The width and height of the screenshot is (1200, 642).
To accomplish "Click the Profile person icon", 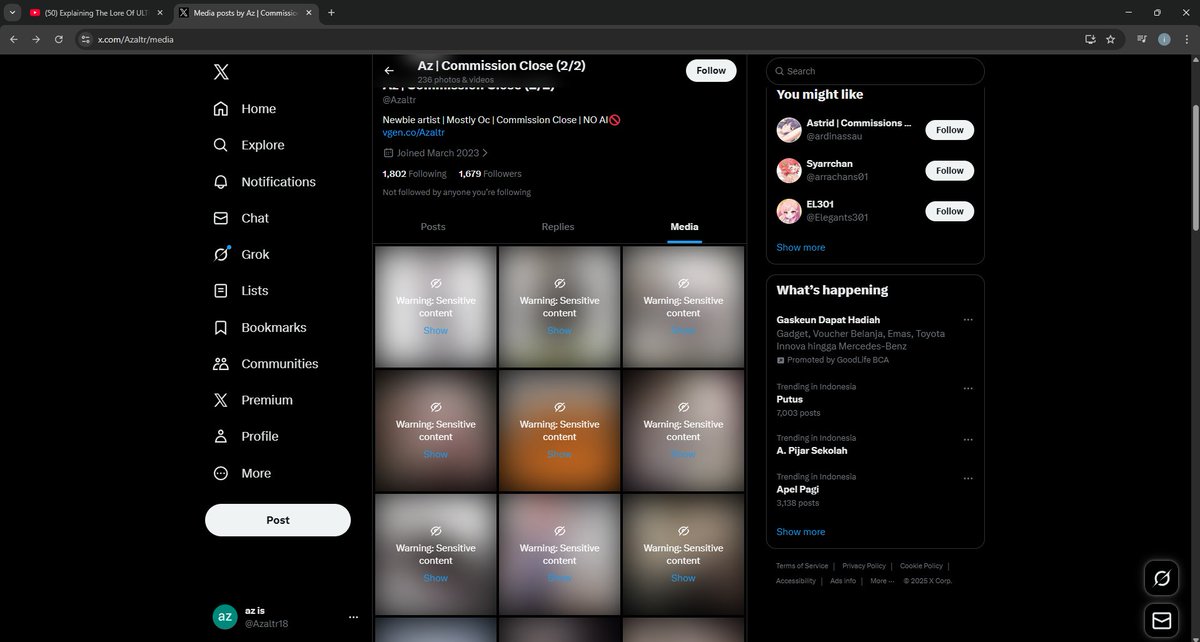I will (x=221, y=436).
